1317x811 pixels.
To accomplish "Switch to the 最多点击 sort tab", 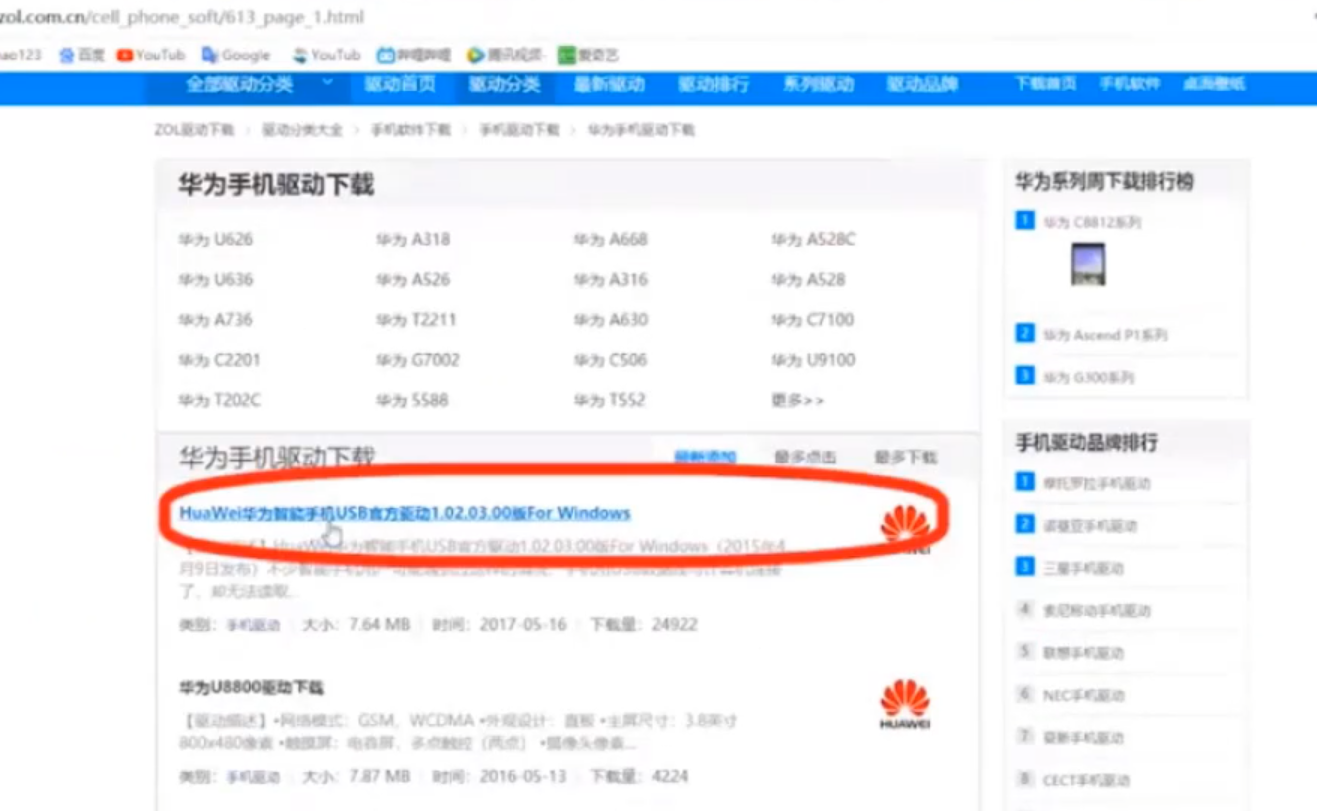I will [805, 457].
